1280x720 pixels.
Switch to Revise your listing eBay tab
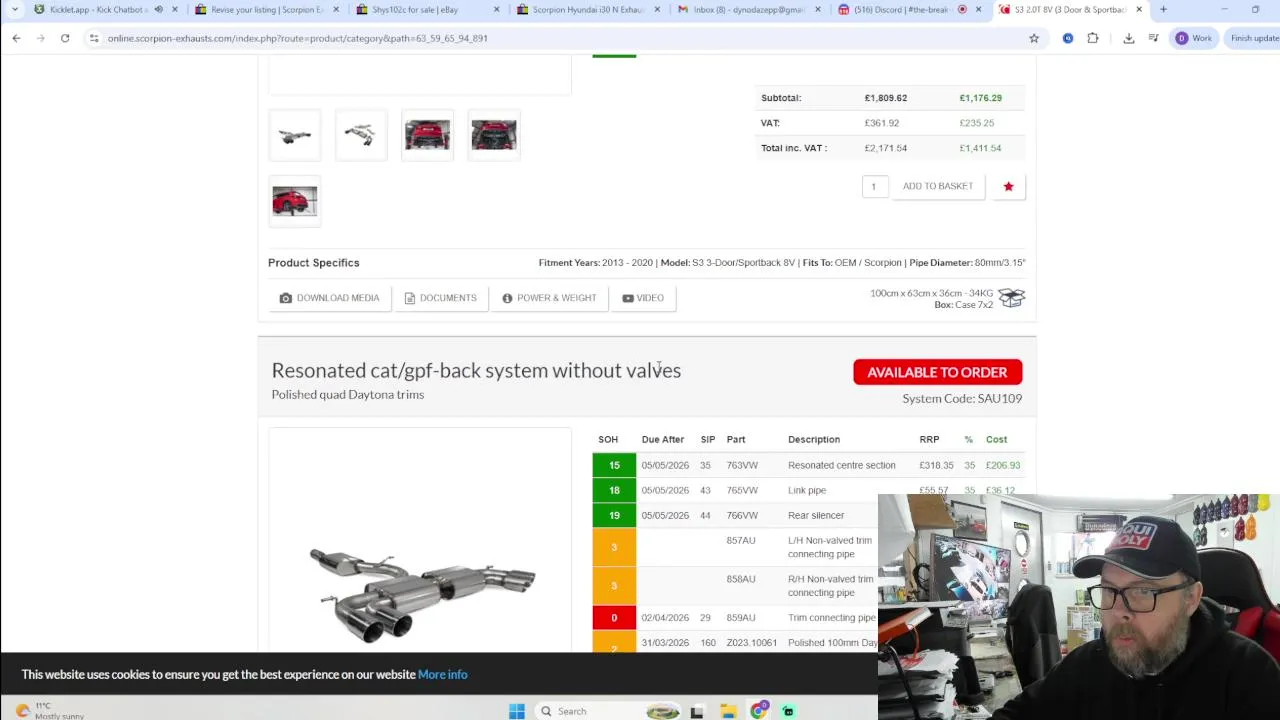point(265,10)
